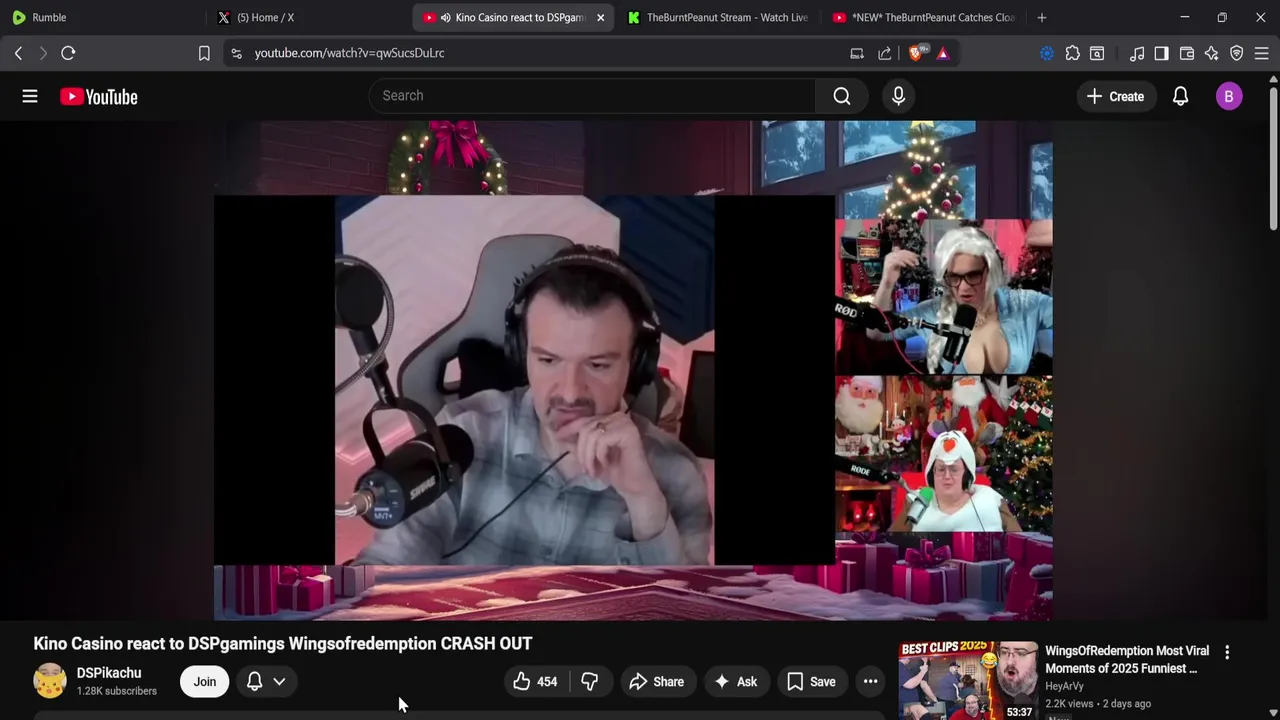Open WingsOfRedemption Most Viral Moments thumbnail

(x=968, y=680)
